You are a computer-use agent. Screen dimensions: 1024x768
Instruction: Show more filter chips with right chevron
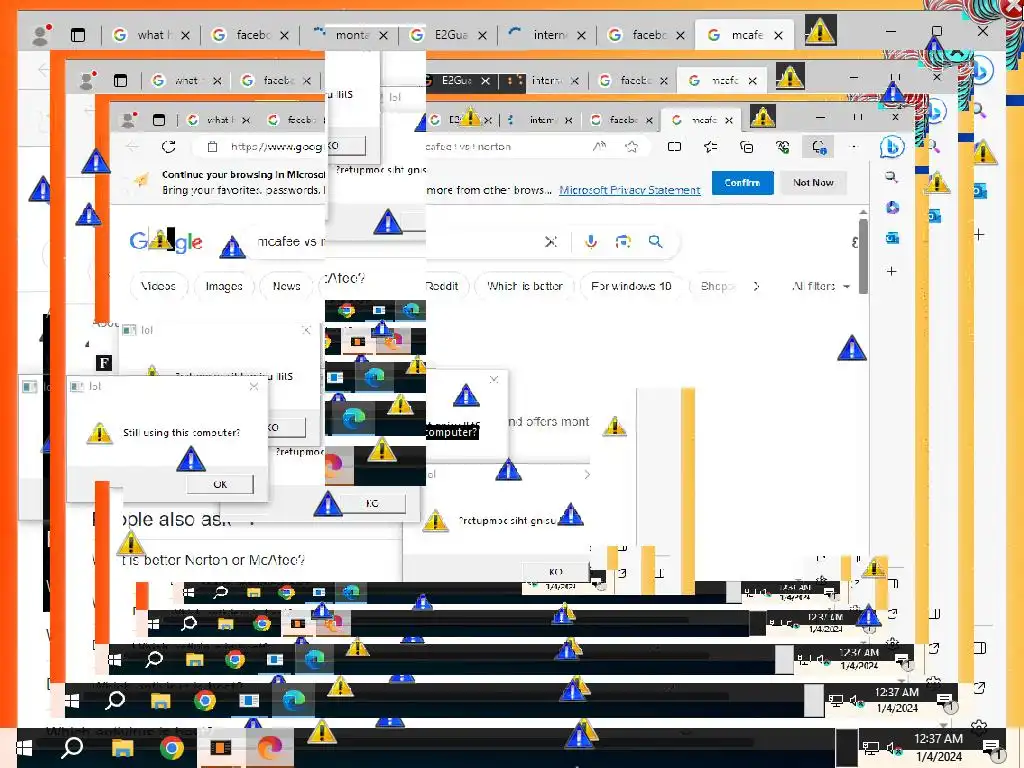[756, 286]
